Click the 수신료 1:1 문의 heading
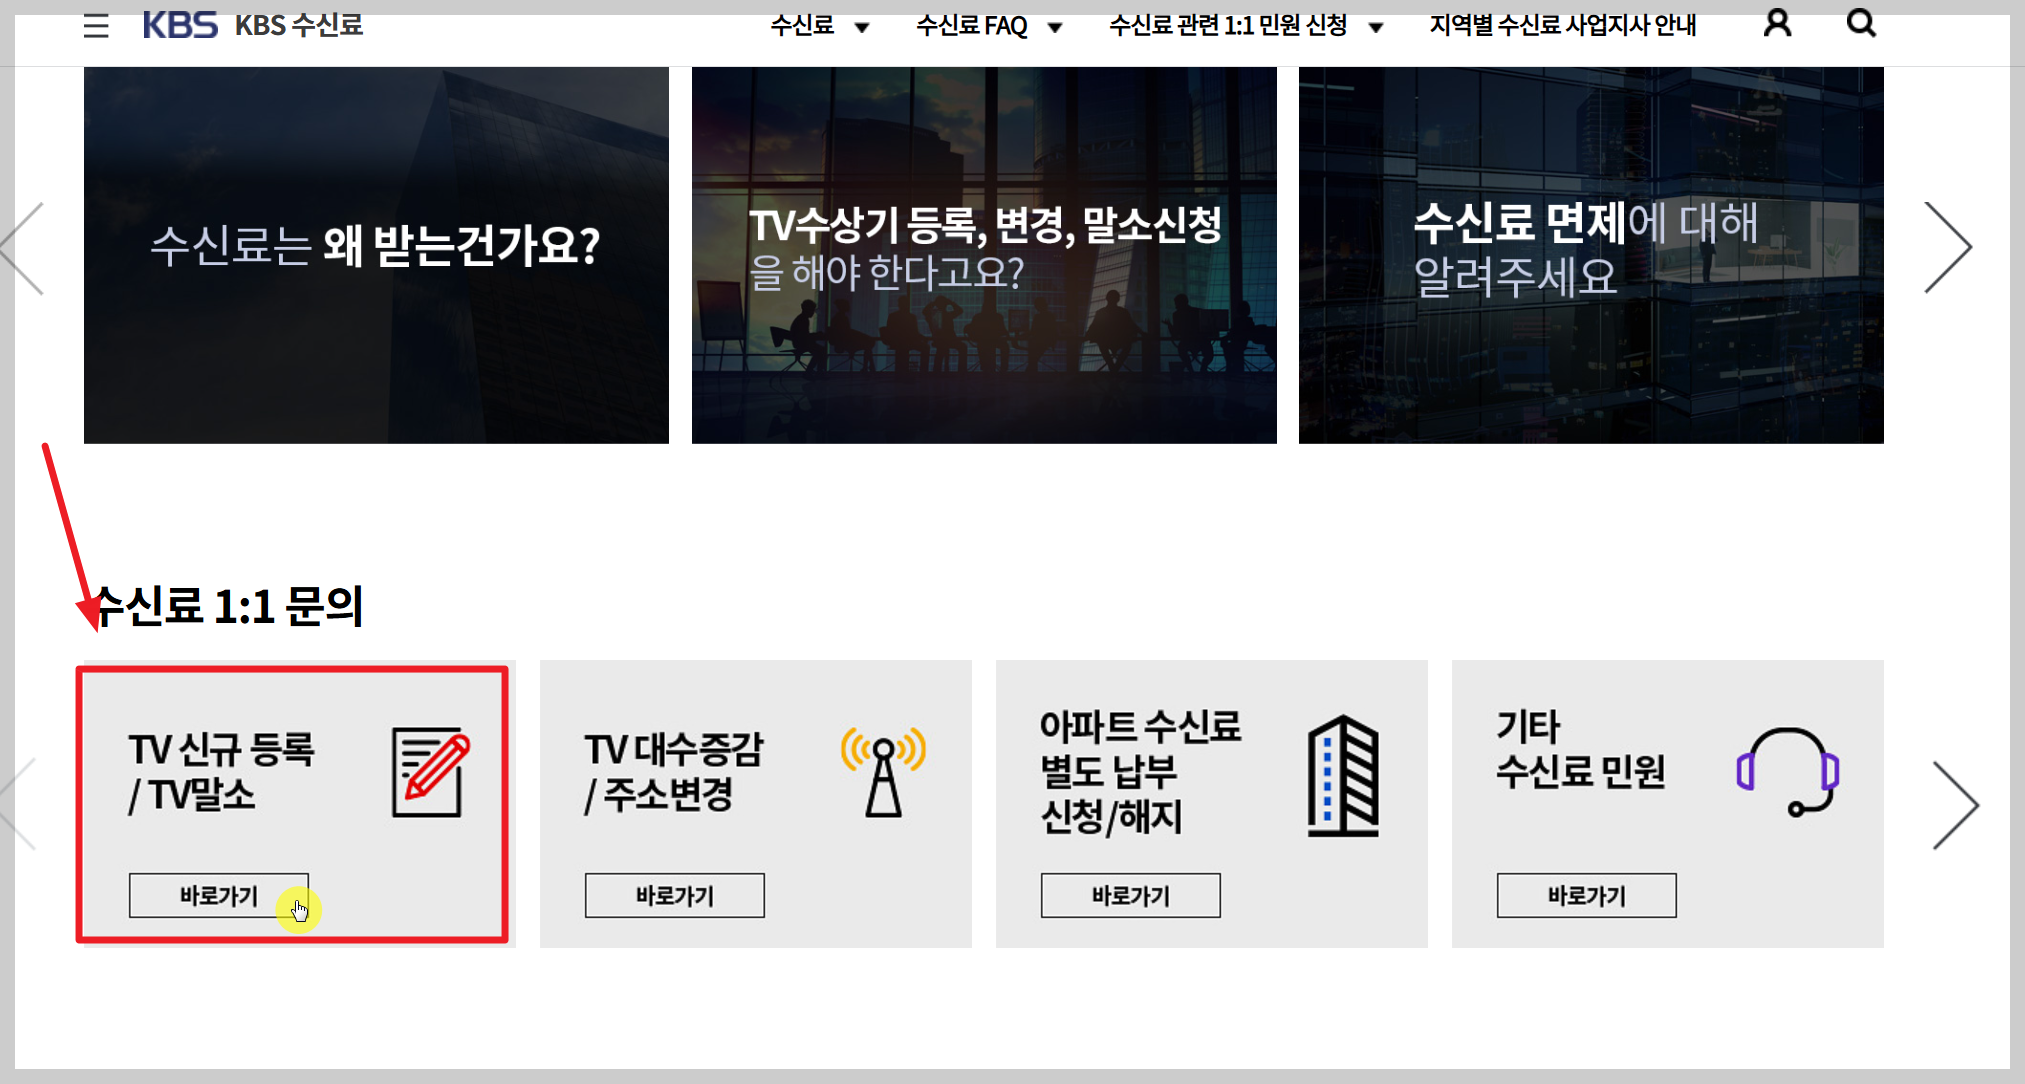 pos(228,606)
